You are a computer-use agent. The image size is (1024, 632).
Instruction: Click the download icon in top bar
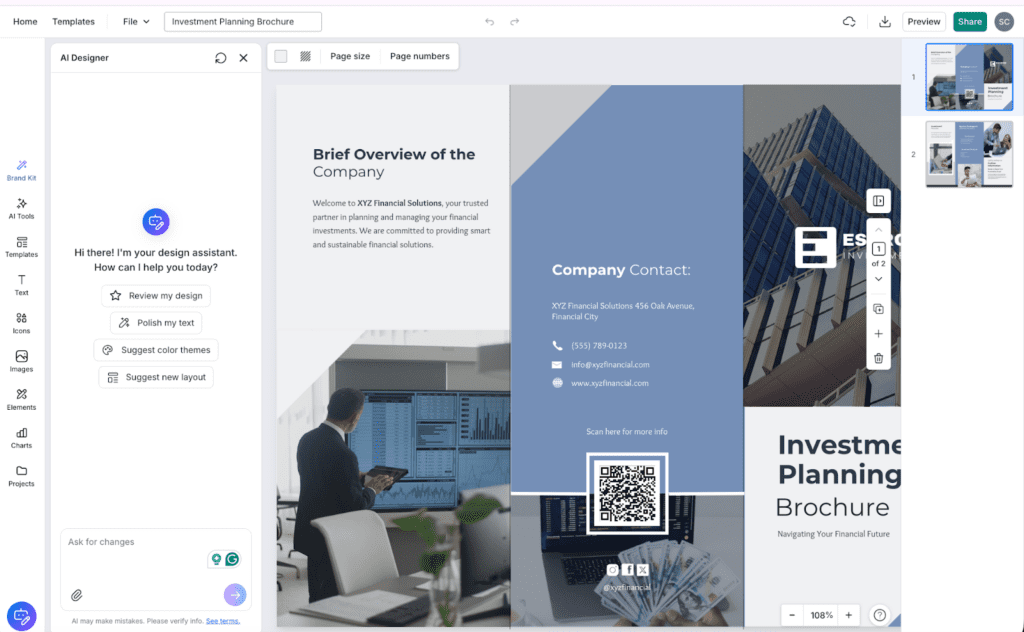[x=884, y=21]
